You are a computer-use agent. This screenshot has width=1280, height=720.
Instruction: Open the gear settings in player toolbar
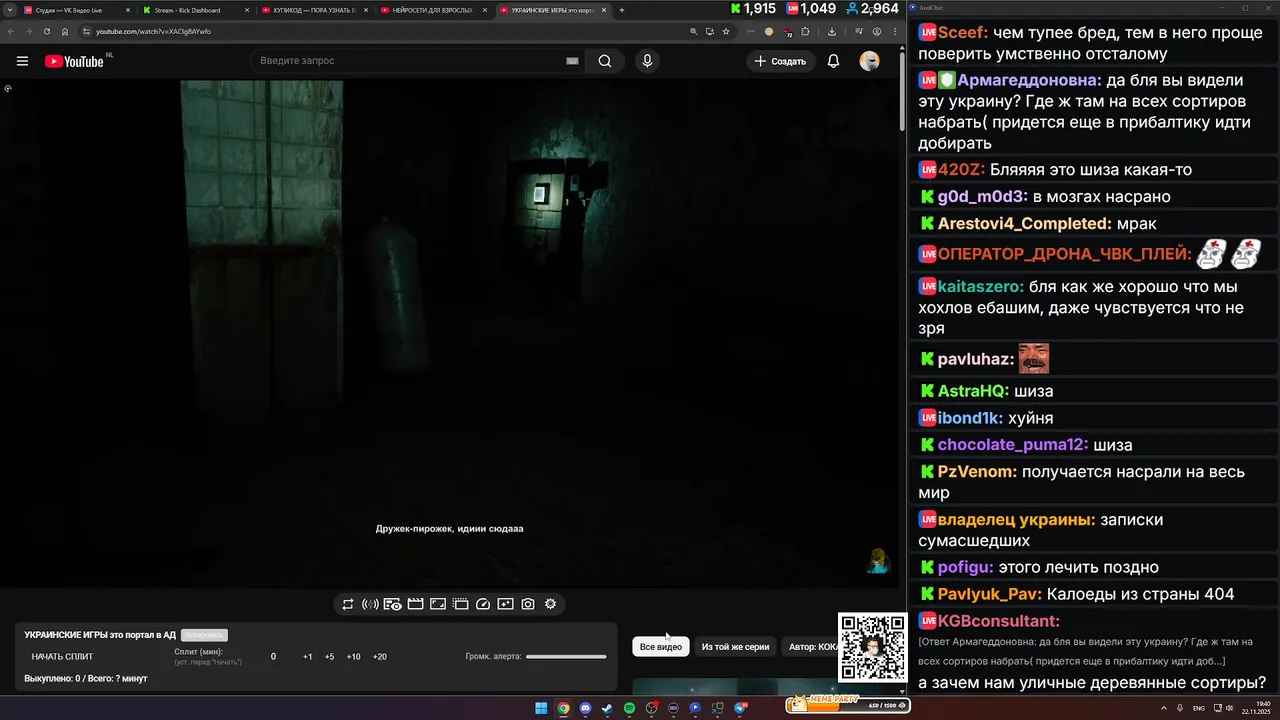550,604
